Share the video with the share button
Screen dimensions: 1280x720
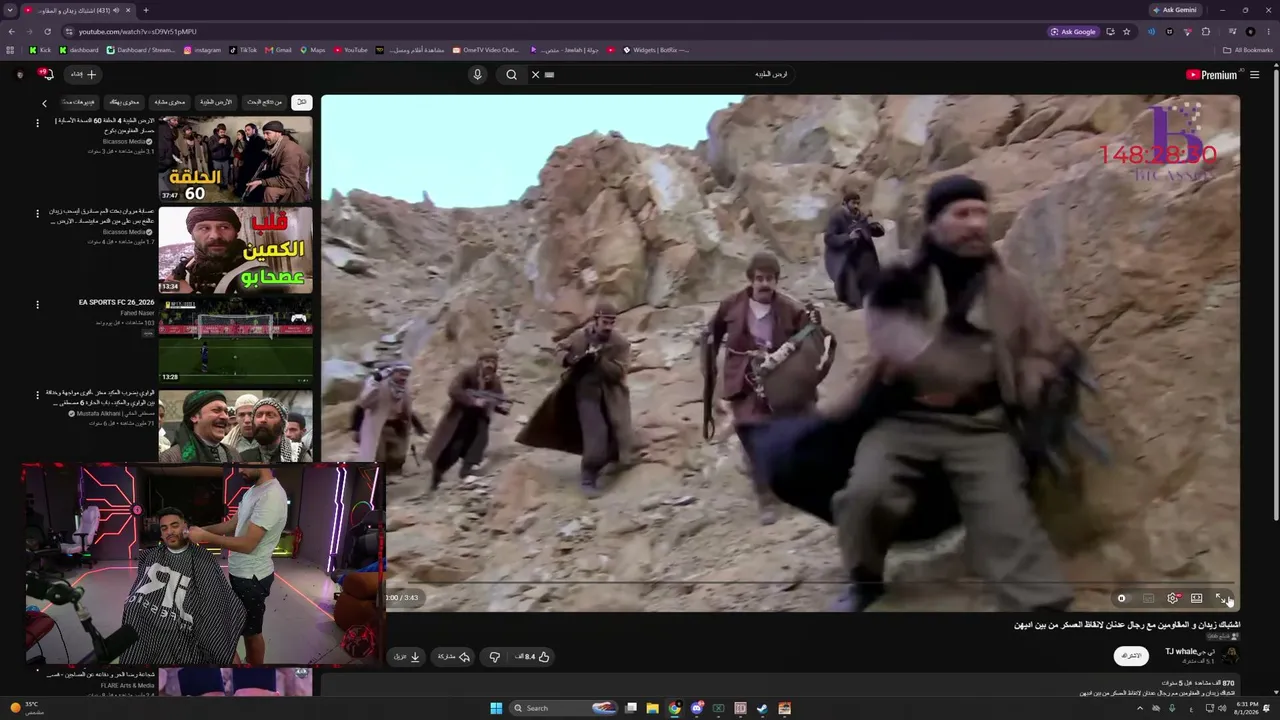coord(454,657)
